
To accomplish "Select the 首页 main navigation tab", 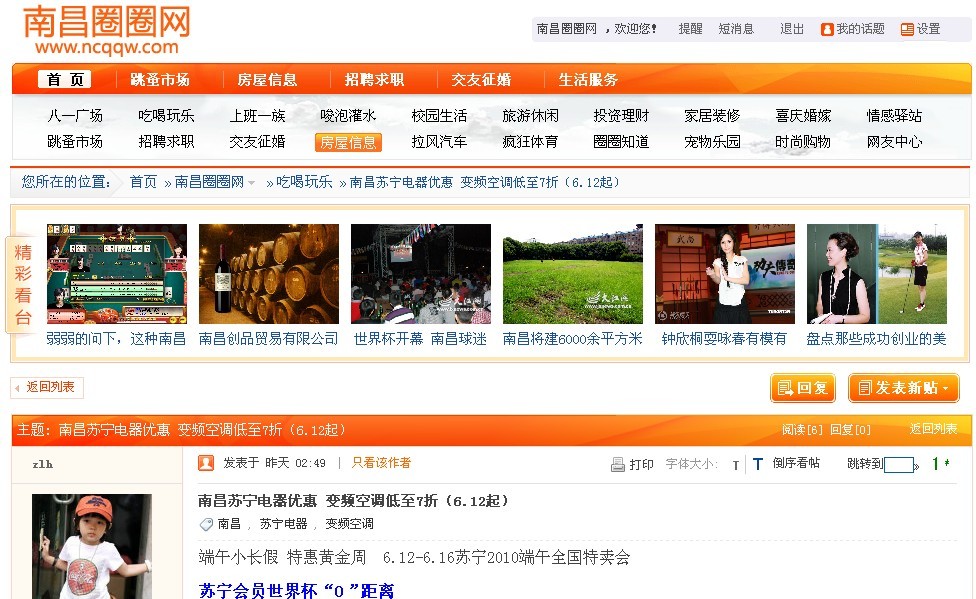I will (65, 80).
